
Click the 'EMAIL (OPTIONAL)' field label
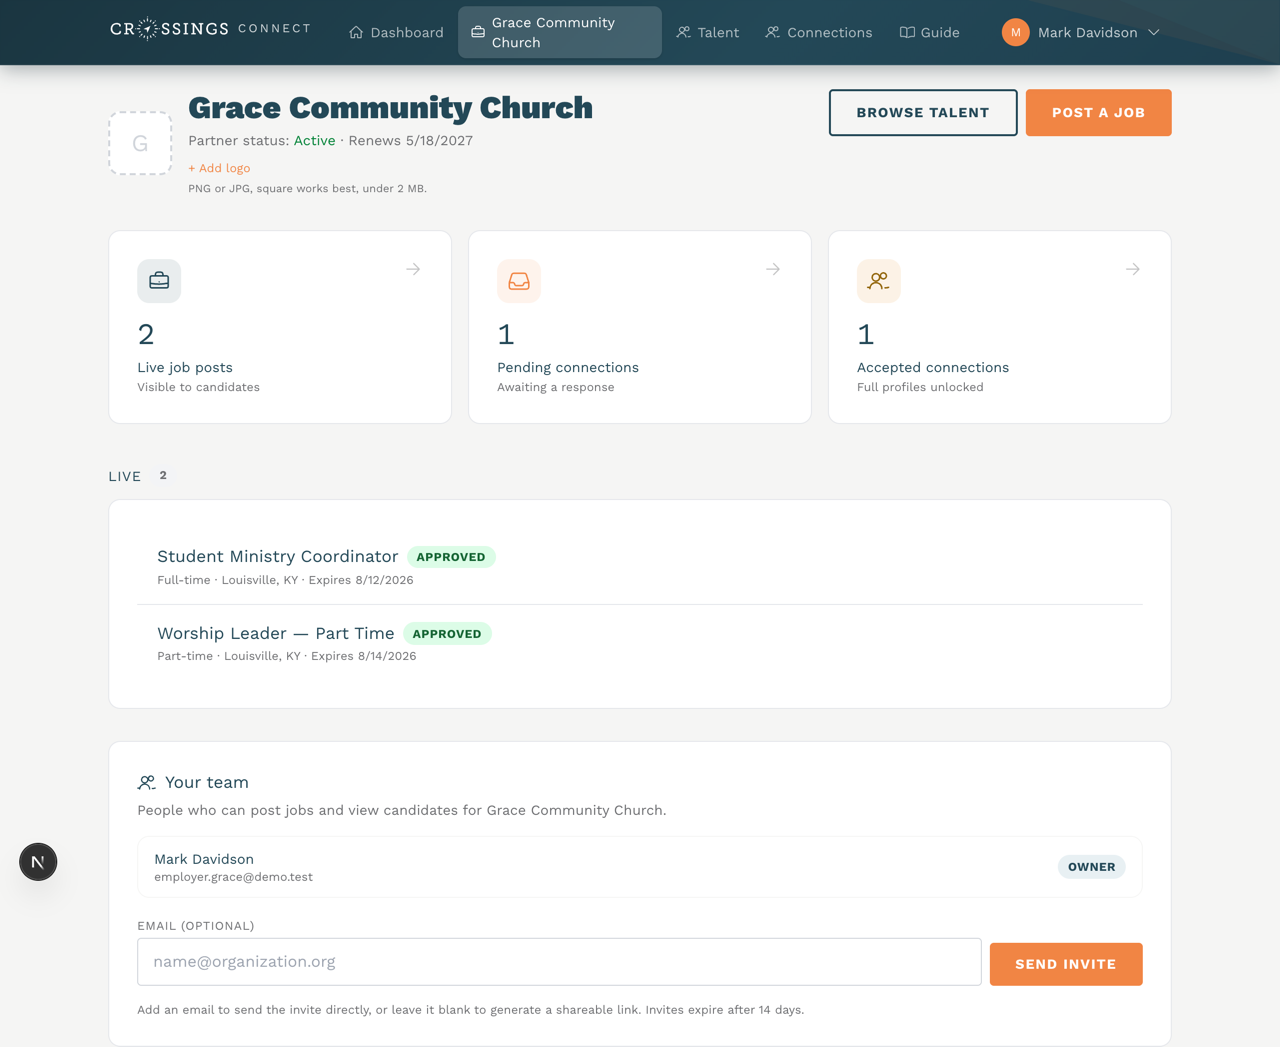[196, 926]
